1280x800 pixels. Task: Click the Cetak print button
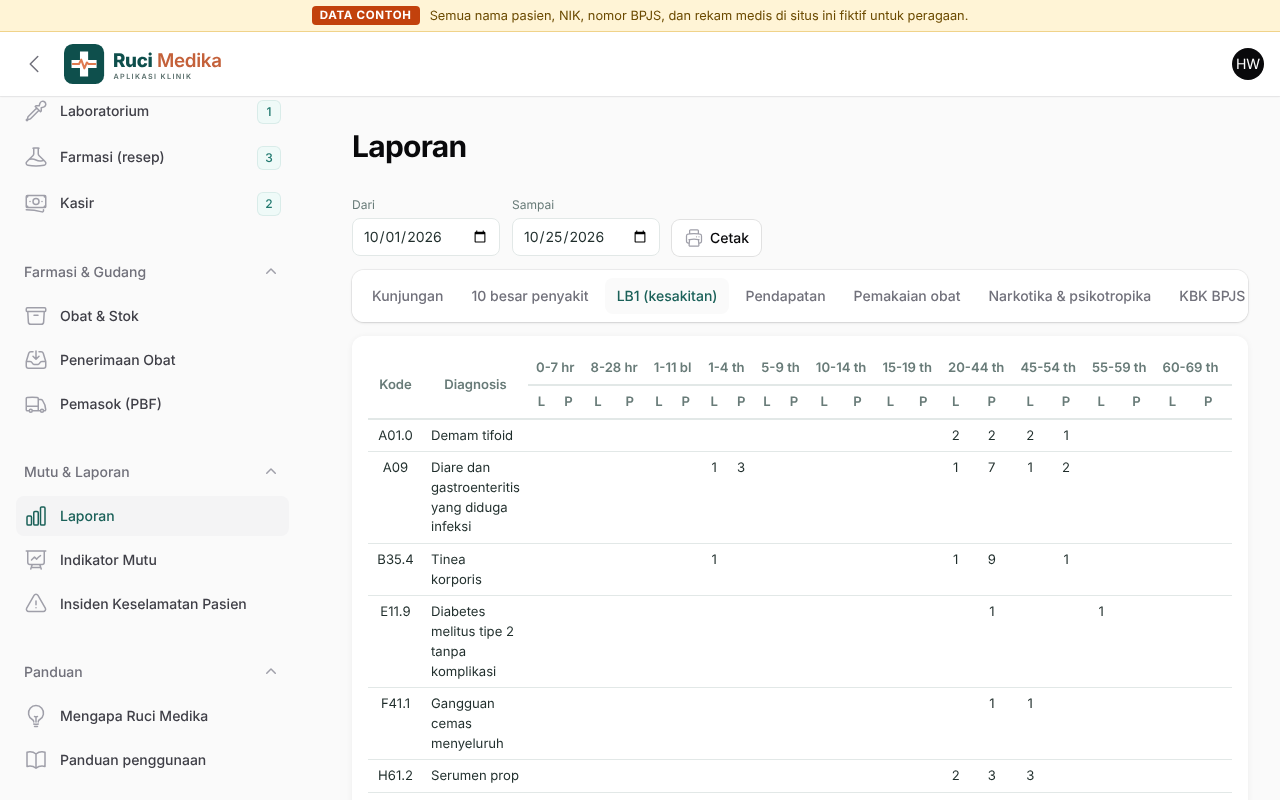point(717,238)
